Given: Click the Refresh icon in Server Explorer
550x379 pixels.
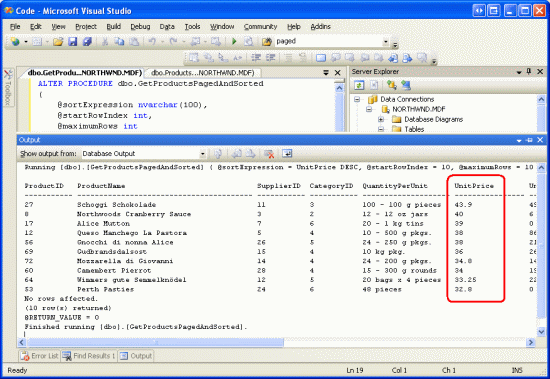Looking at the screenshot, I should 359,85.
